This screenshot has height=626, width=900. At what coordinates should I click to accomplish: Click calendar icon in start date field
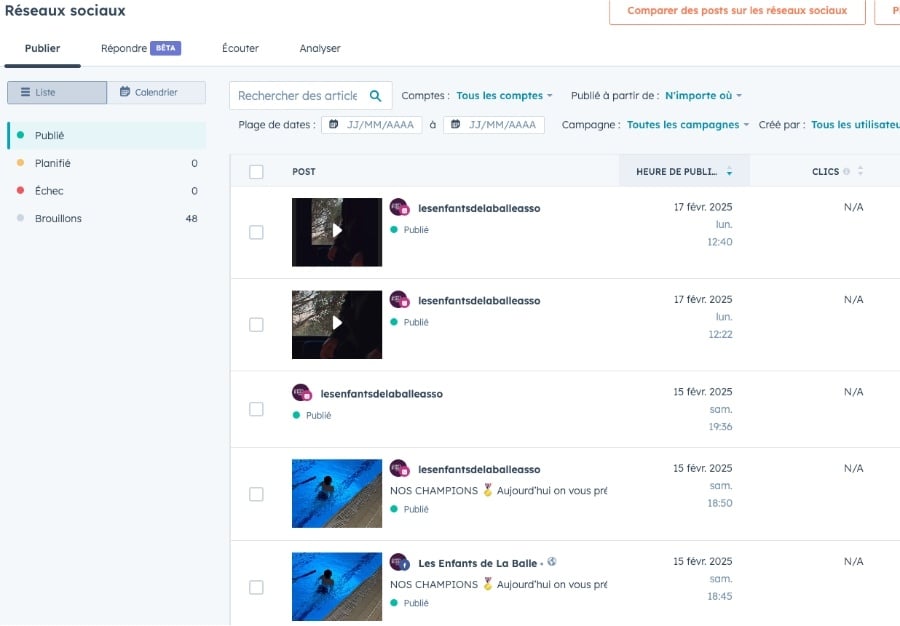coord(333,124)
